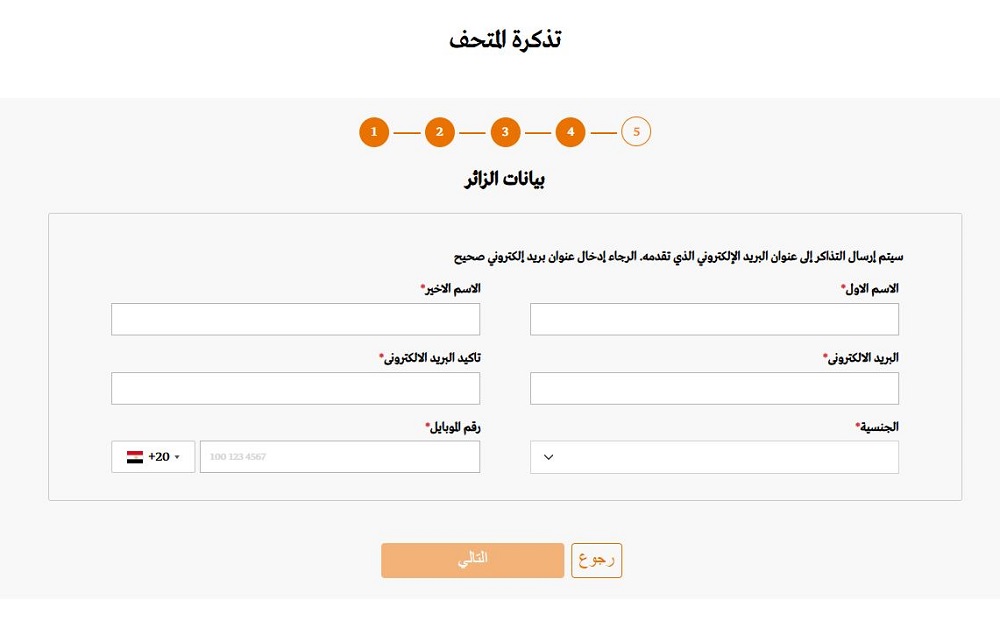This screenshot has height=642, width=1000.
Task: Click the nationality dropdown chevron arrow
Action: pos(548,458)
